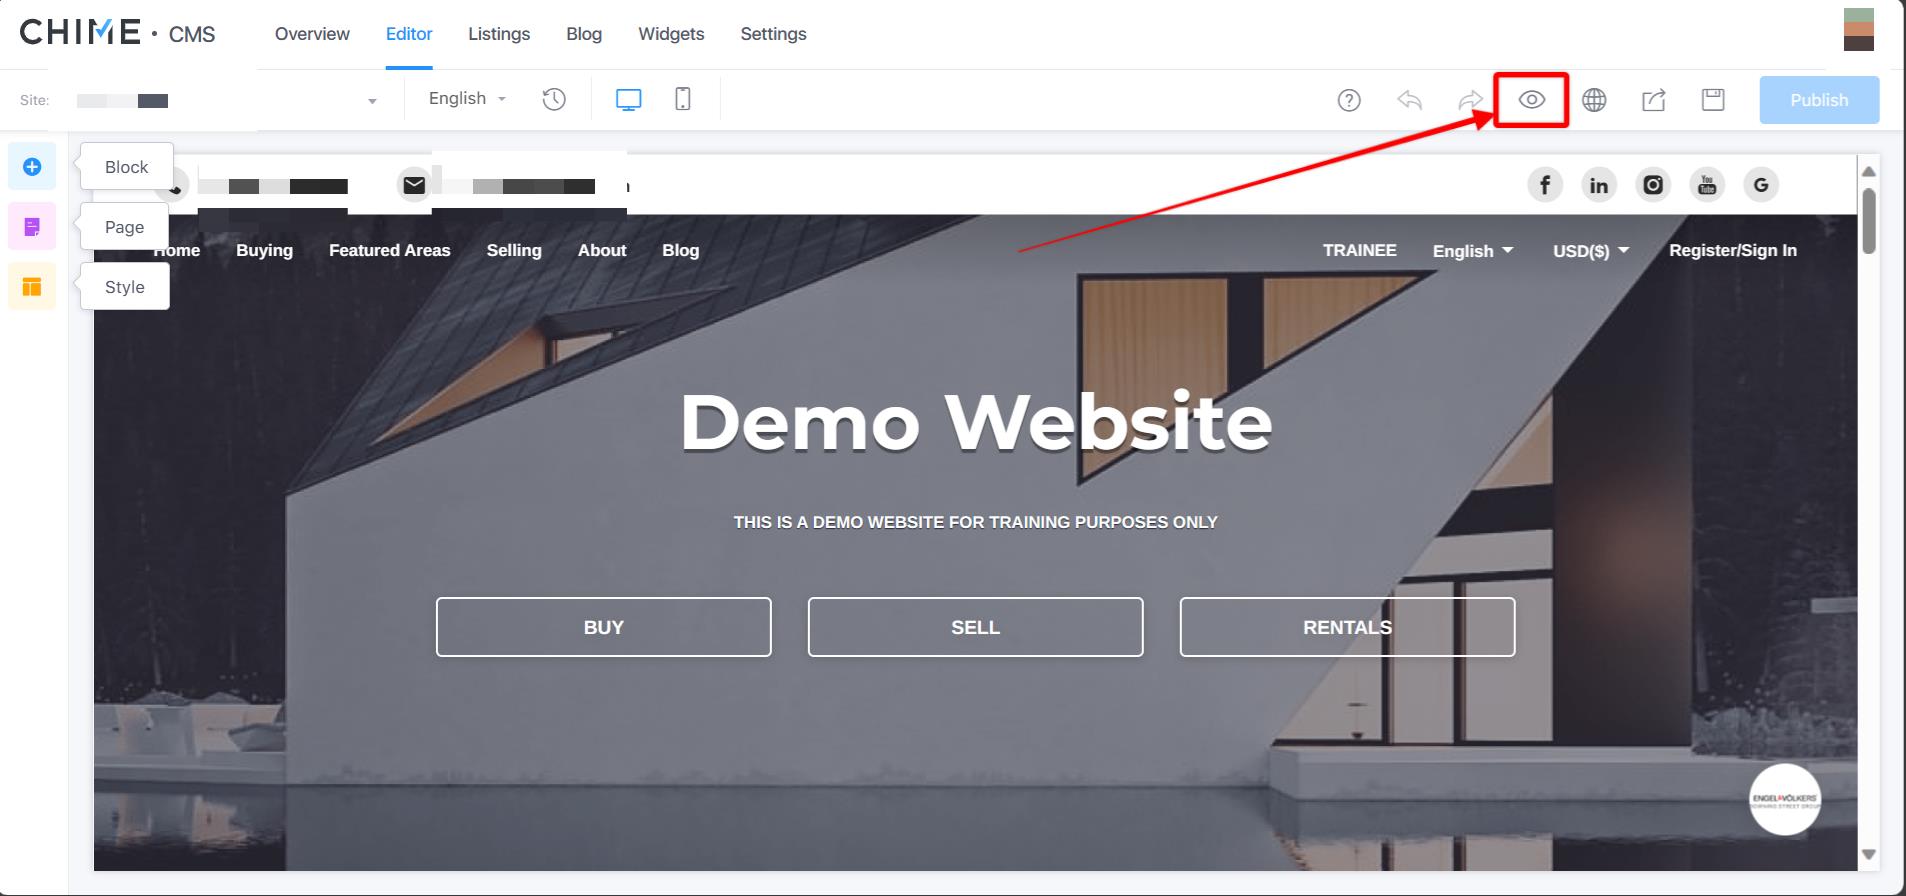Open the version history clock icon
Viewport: 1906px width, 896px height.
coord(554,99)
